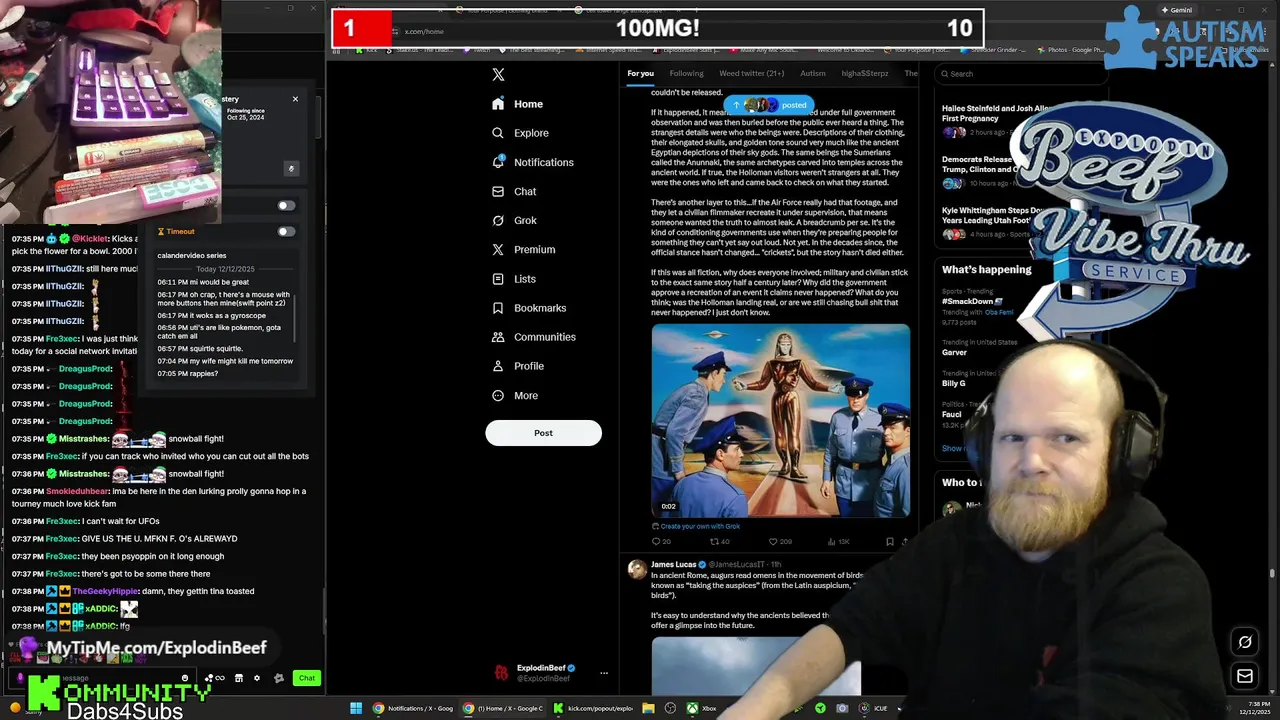Click the browser page scrollbar thumb

coord(1272,573)
